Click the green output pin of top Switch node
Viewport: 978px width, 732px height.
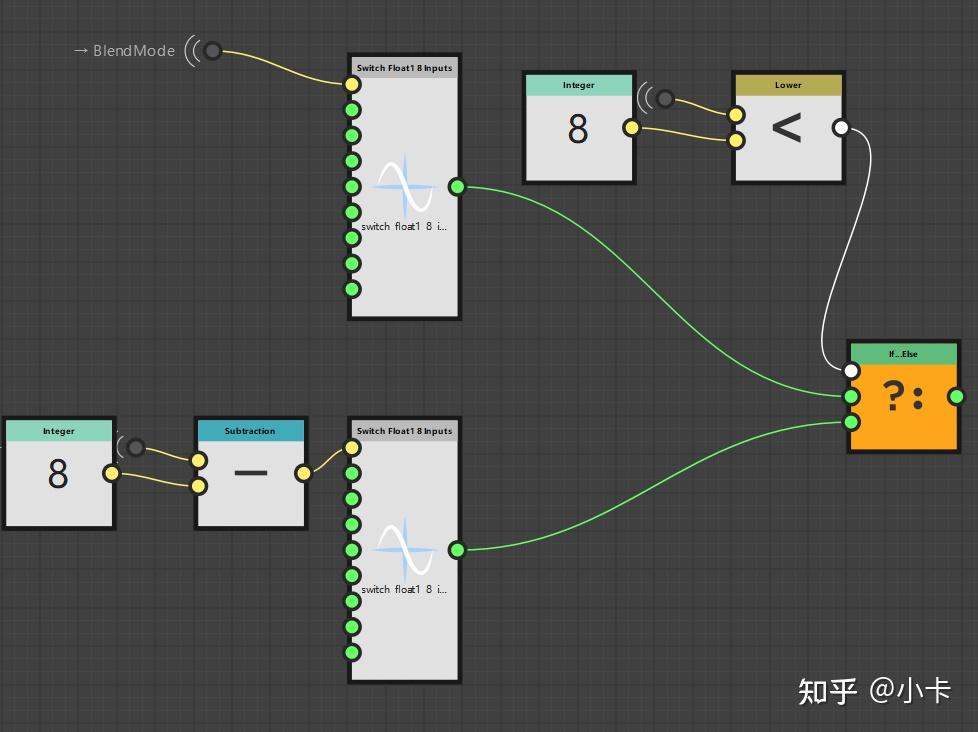click(x=457, y=186)
